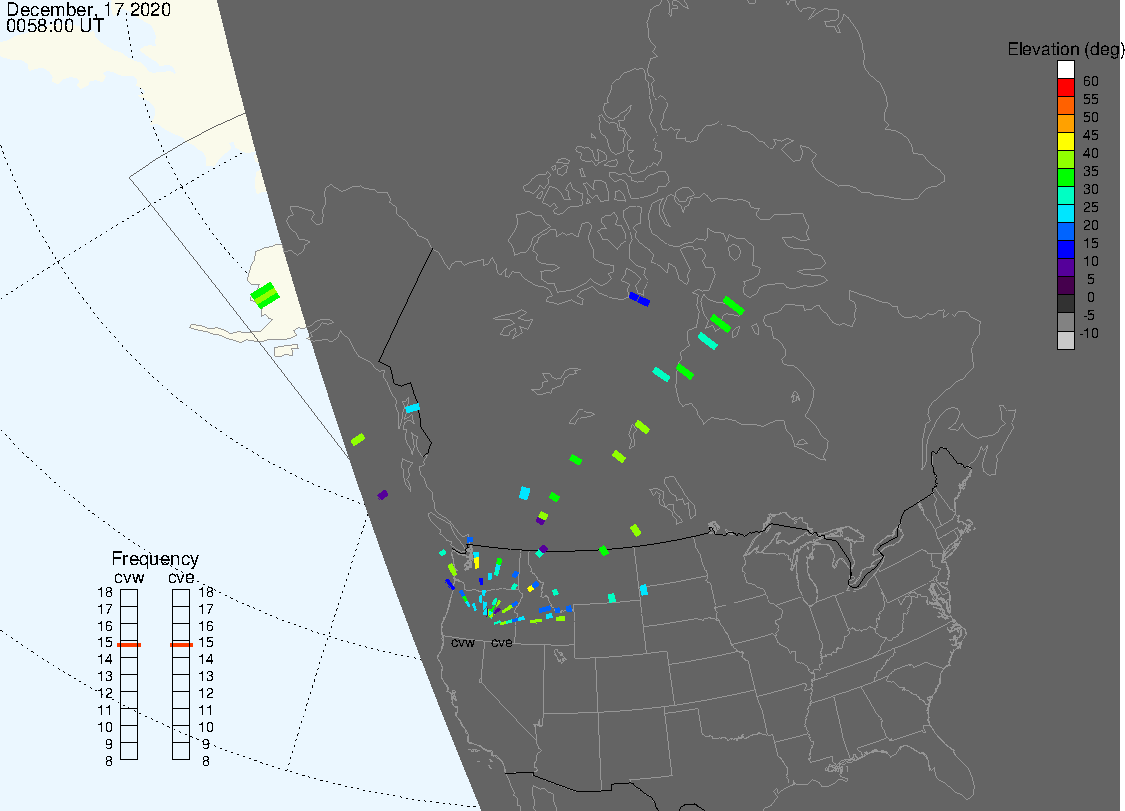Click the dark blue swatch between 15 and 10
Screen dimensions: 1125x811
[1065, 249]
